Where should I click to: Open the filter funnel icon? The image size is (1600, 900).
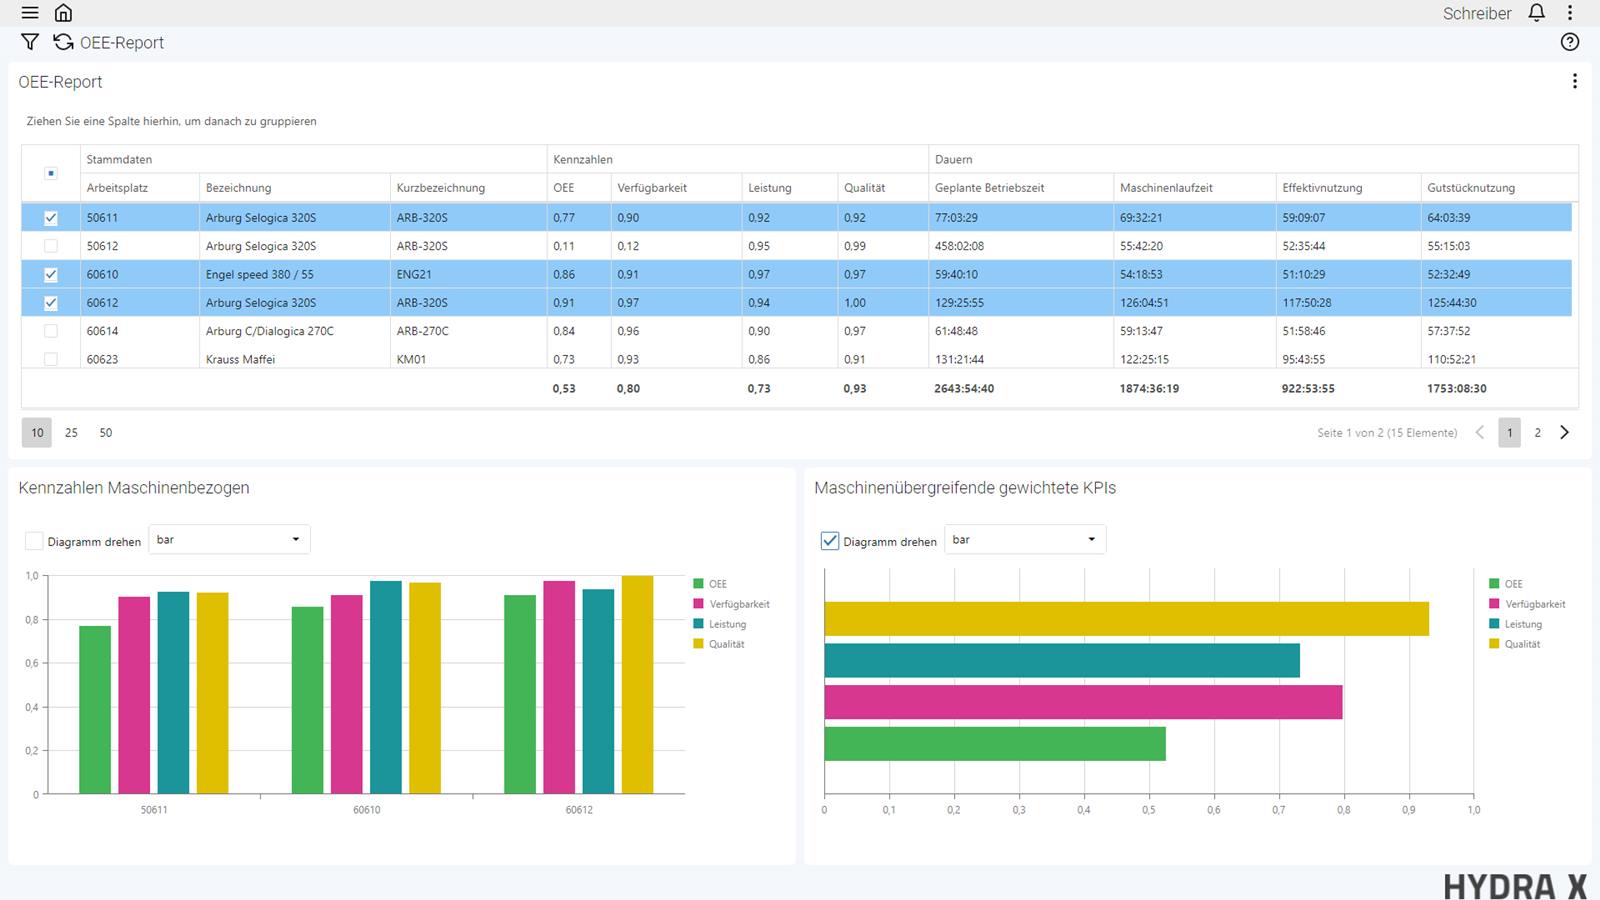30,42
